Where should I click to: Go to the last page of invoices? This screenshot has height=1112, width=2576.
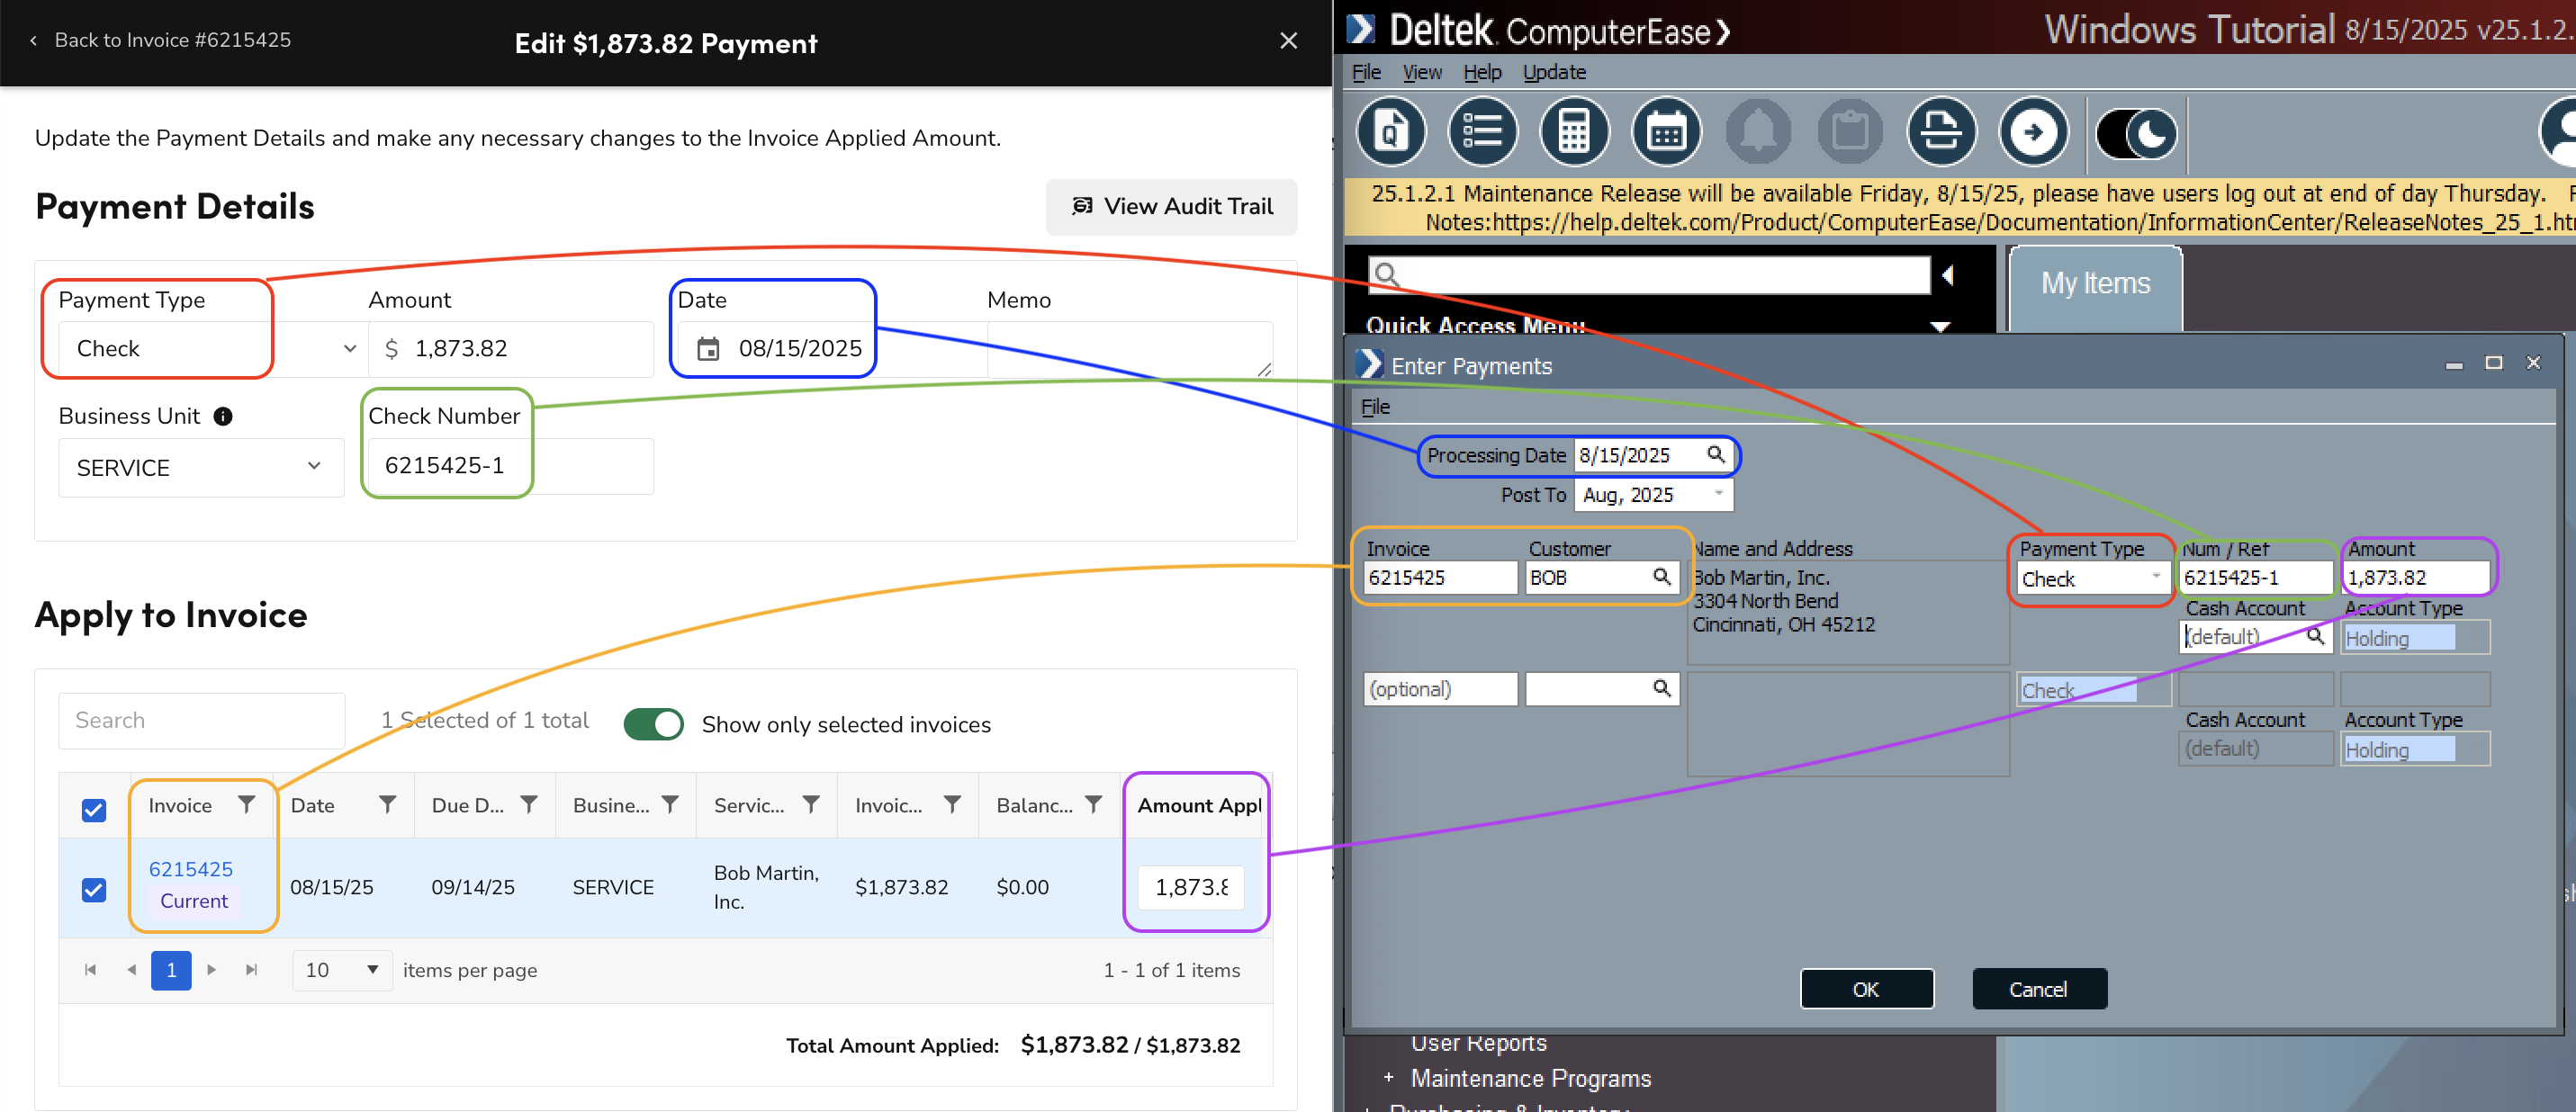point(252,970)
